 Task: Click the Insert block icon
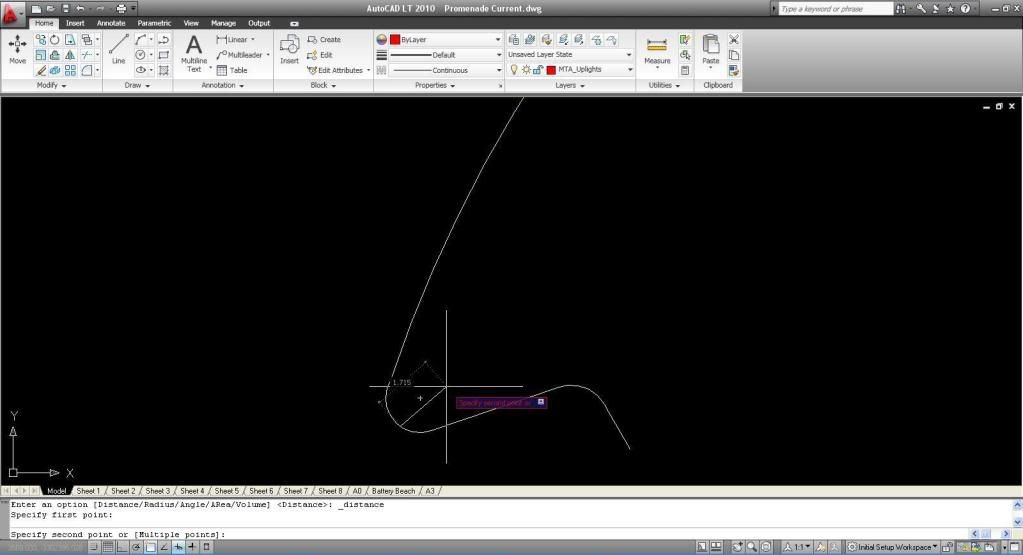click(x=289, y=49)
